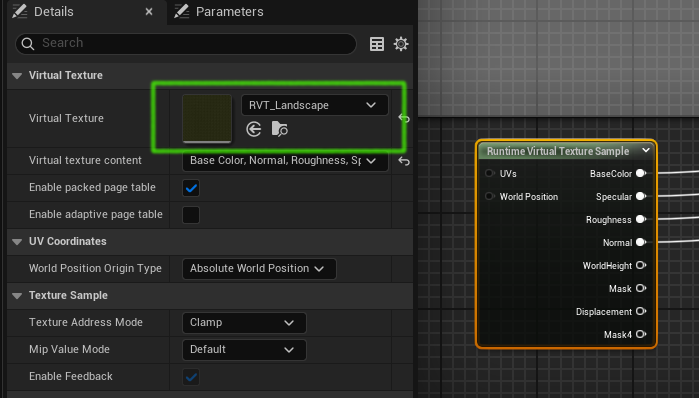Click the Virtual Texture property label
Image resolution: width=699 pixels, height=398 pixels.
[x=66, y=118]
